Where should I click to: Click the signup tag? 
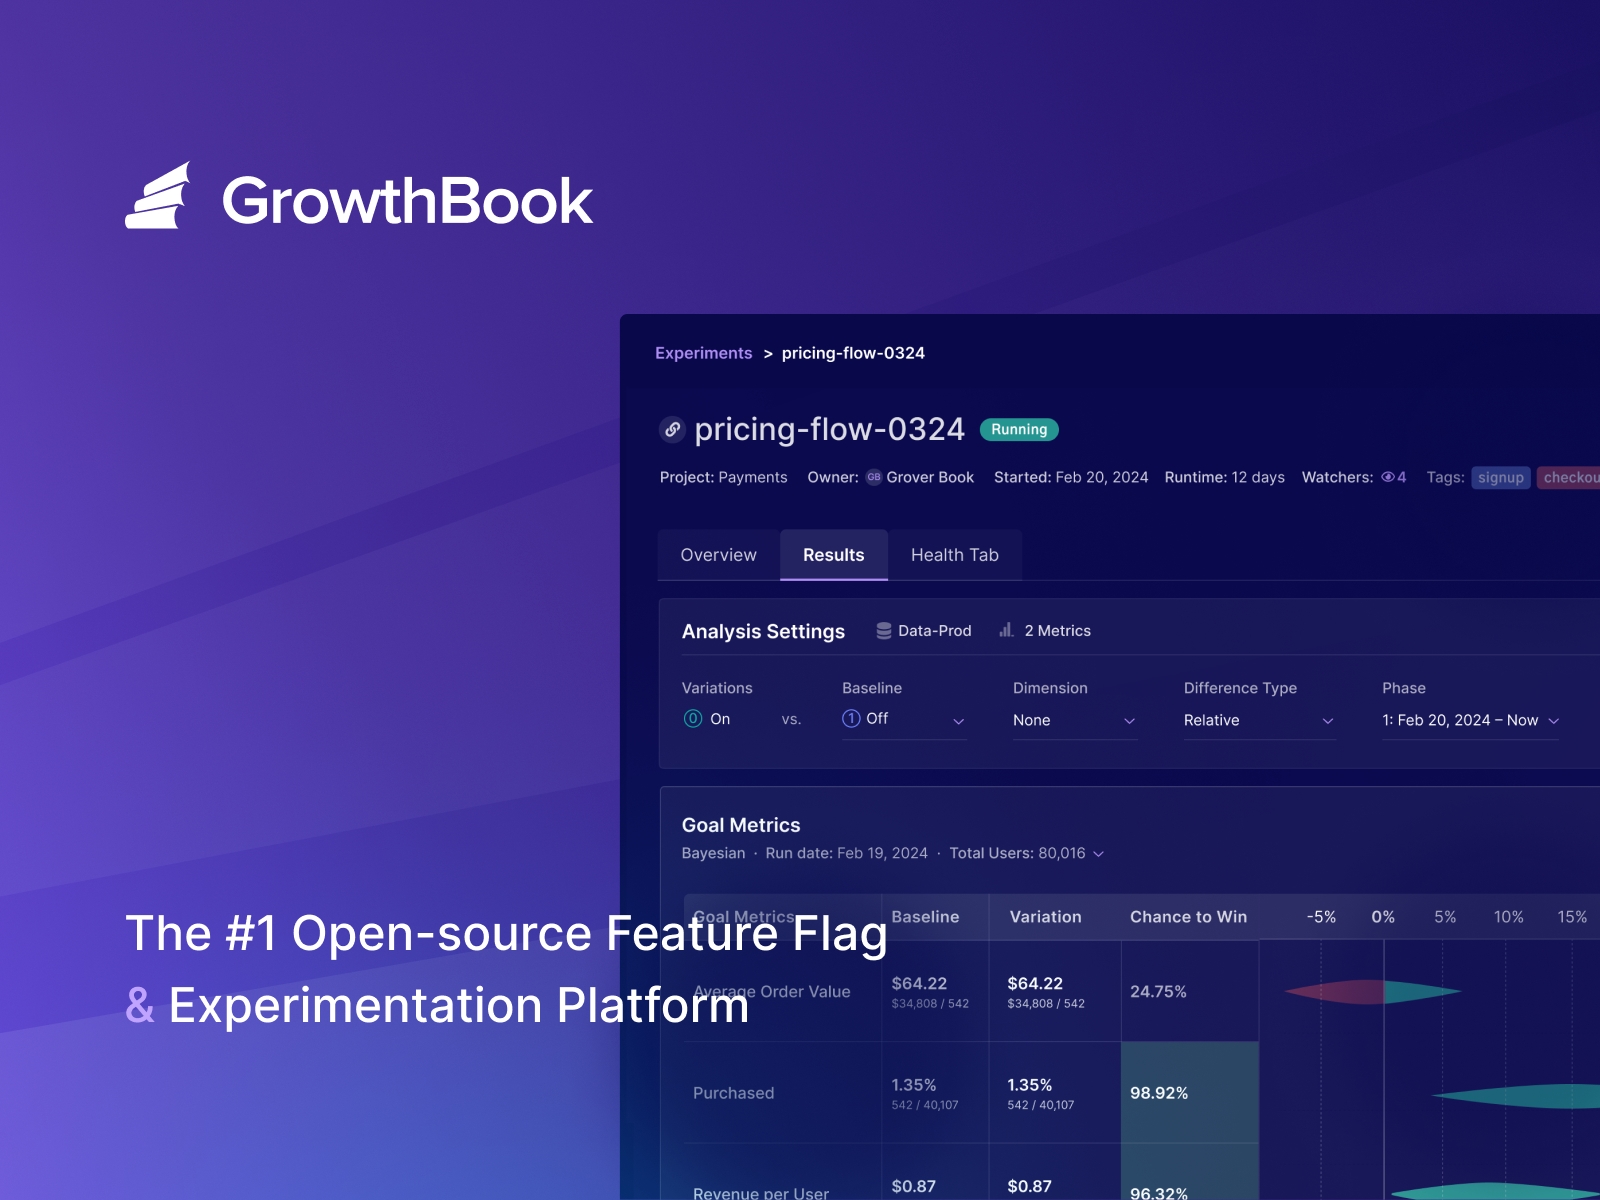1501,477
